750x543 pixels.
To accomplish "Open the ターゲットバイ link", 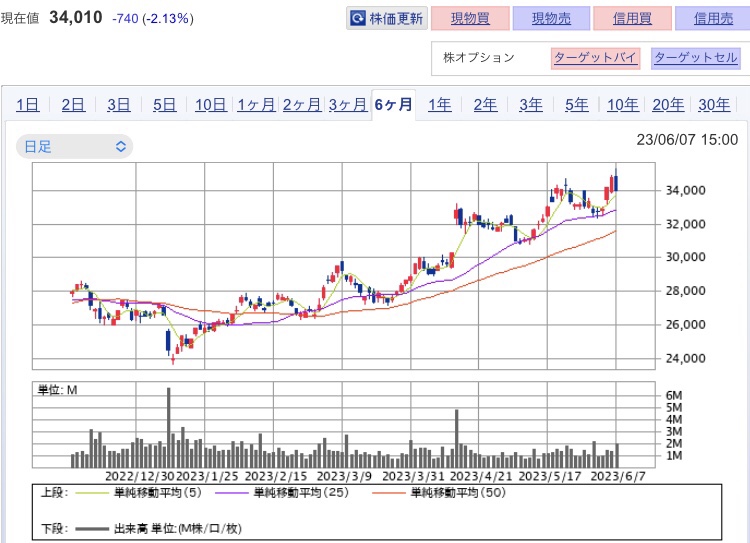I will (x=596, y=58).
